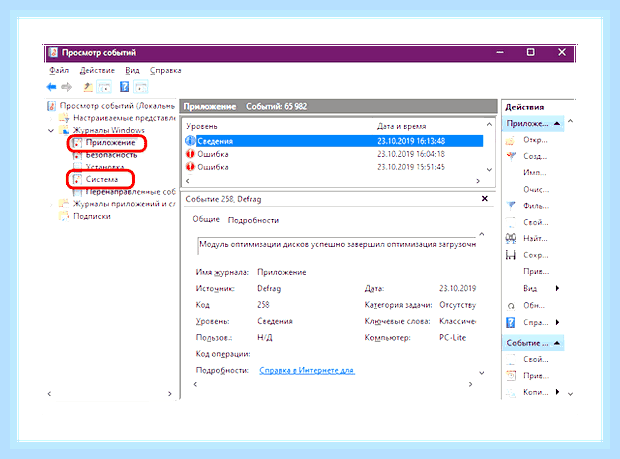Expand Журналы приложений и служб node
Viewport: 620px width, 459px height.
(51, 204)
